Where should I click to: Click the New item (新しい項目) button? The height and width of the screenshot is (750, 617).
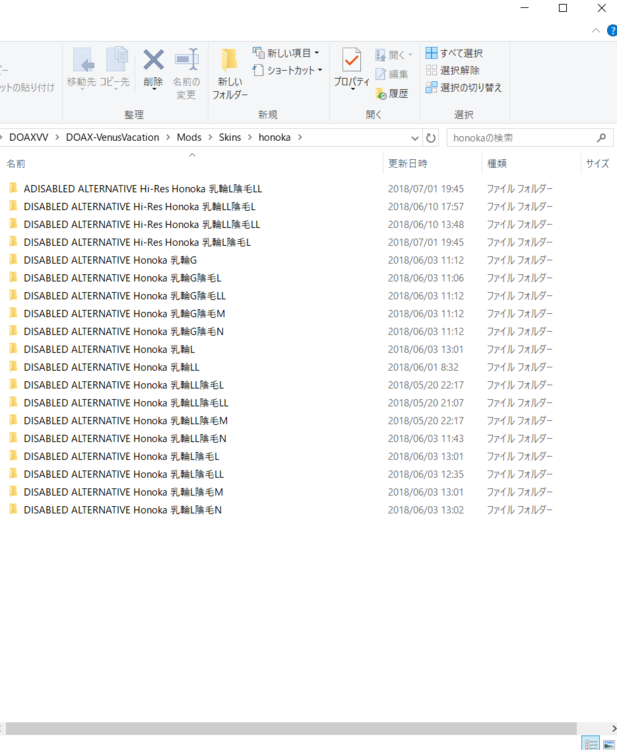click(286, 53)
